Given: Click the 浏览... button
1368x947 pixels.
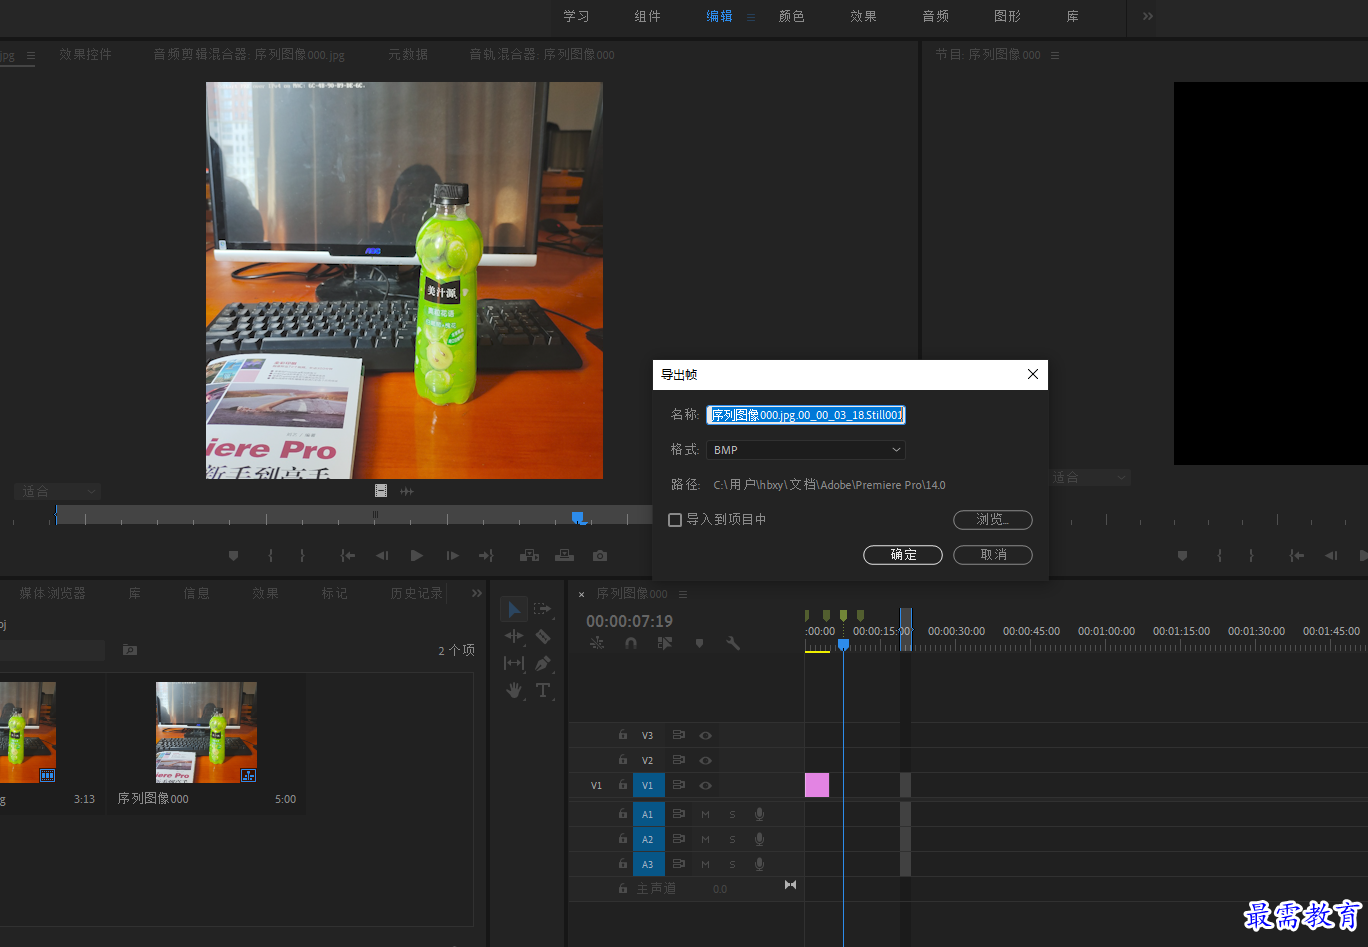Looking at the screenshot, I should pyautogui.click(x=993, y=519).
